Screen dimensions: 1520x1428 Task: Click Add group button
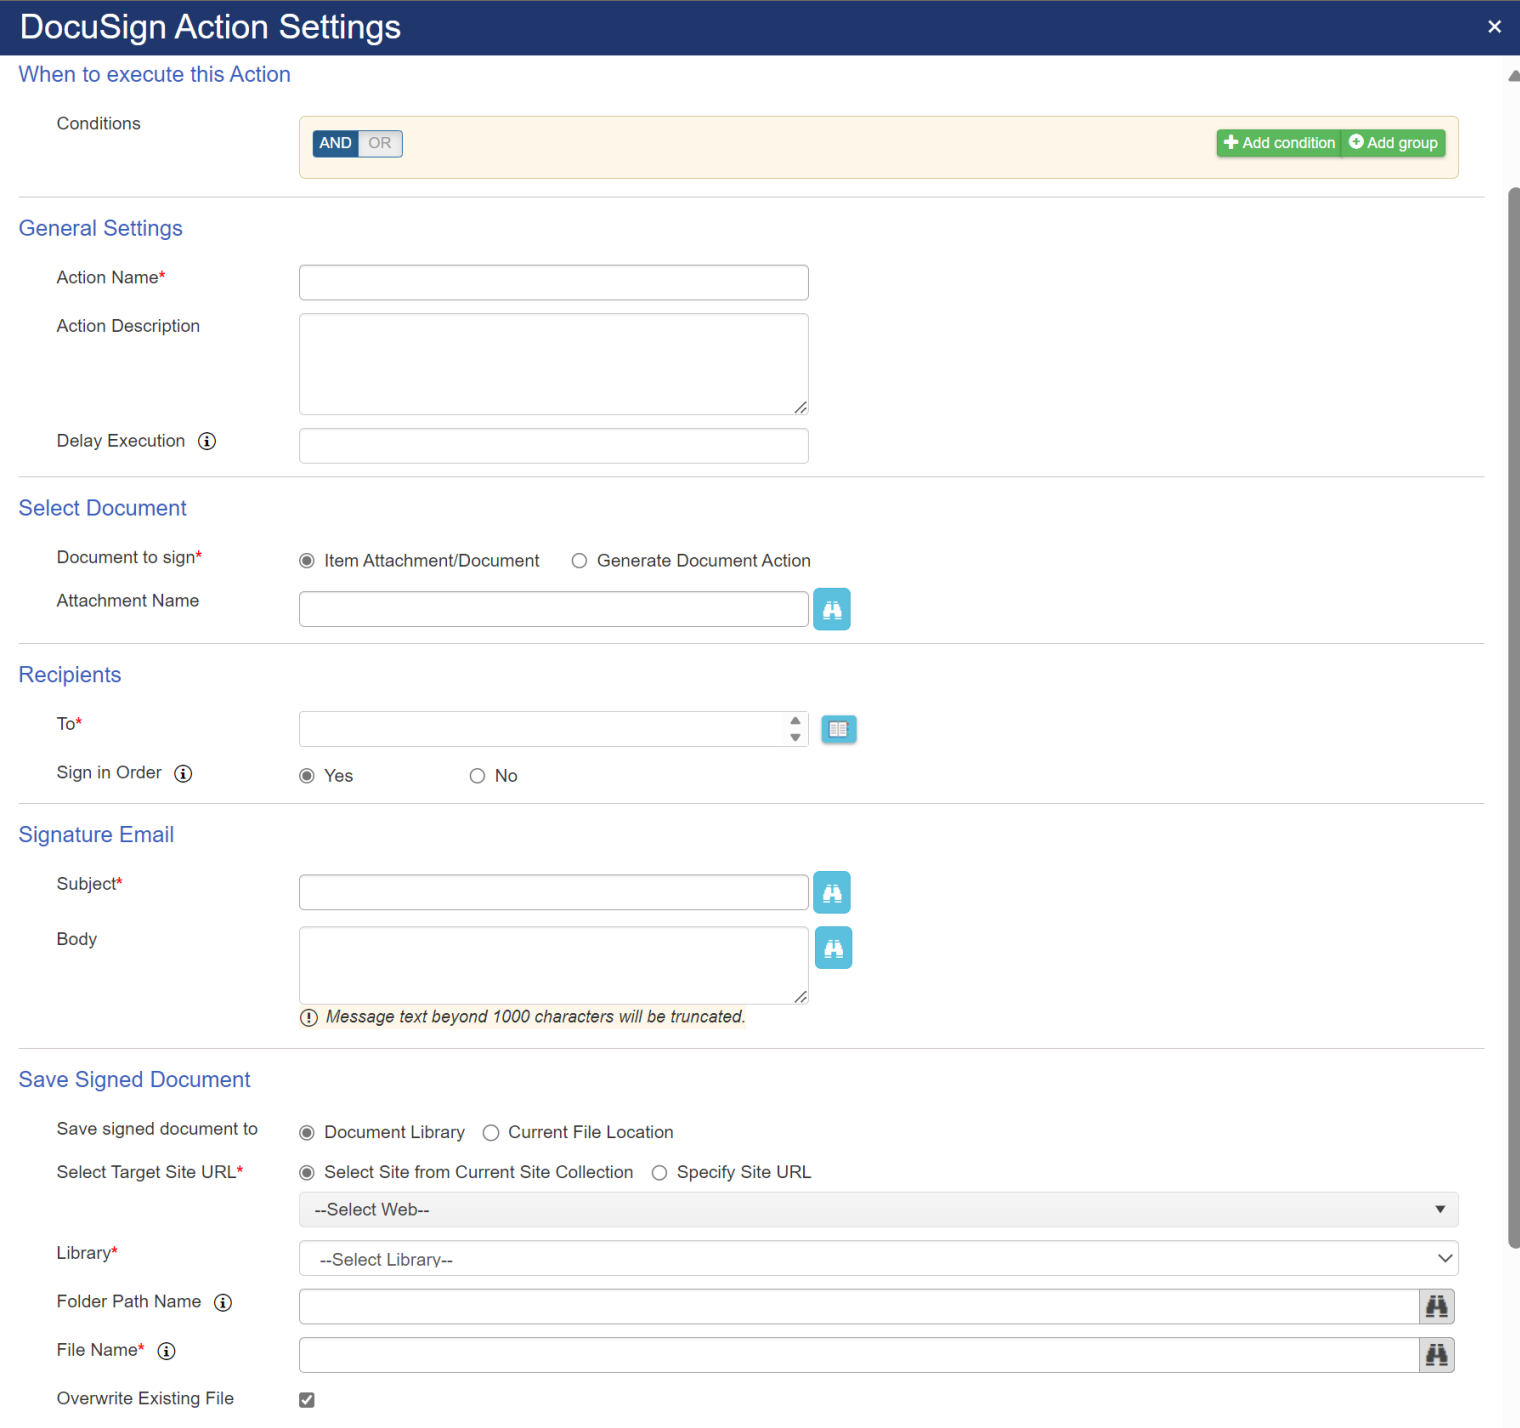pos(1393,143)
